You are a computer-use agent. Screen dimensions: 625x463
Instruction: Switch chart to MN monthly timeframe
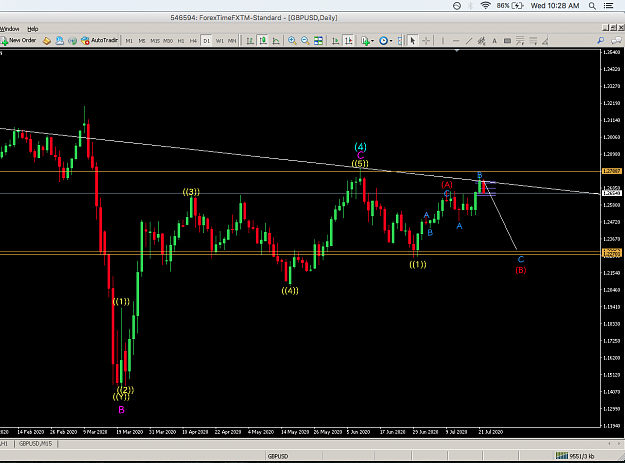232,41
